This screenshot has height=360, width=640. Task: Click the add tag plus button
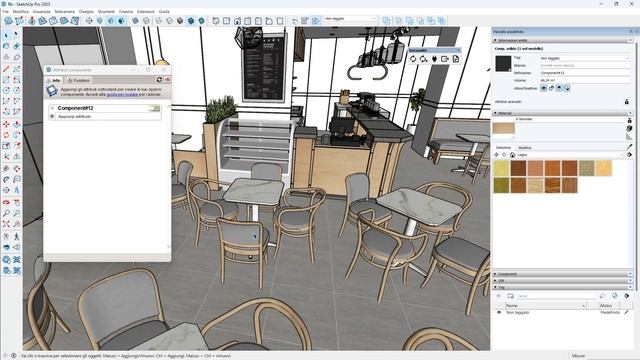[x=498, y=296]
